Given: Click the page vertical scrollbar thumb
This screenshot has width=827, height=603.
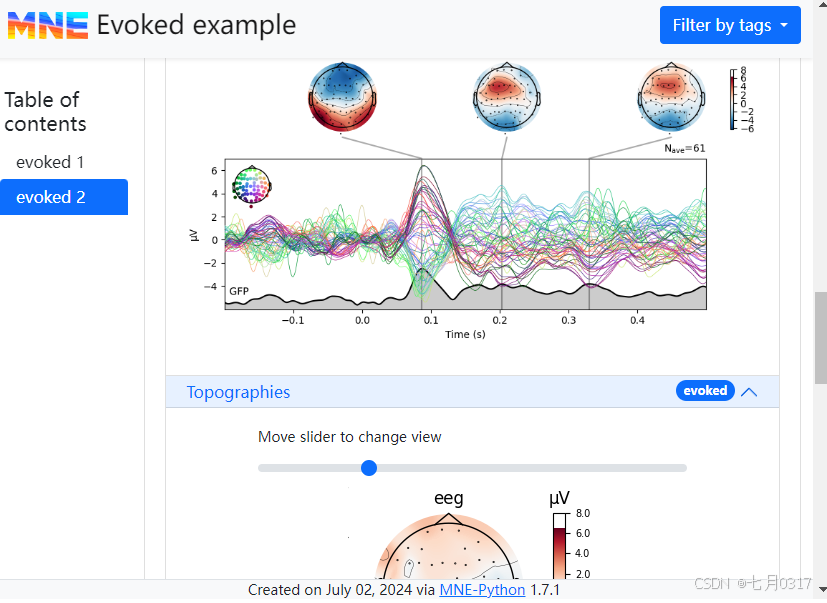Looking at the screenshot, I should (x=821, y=340).
